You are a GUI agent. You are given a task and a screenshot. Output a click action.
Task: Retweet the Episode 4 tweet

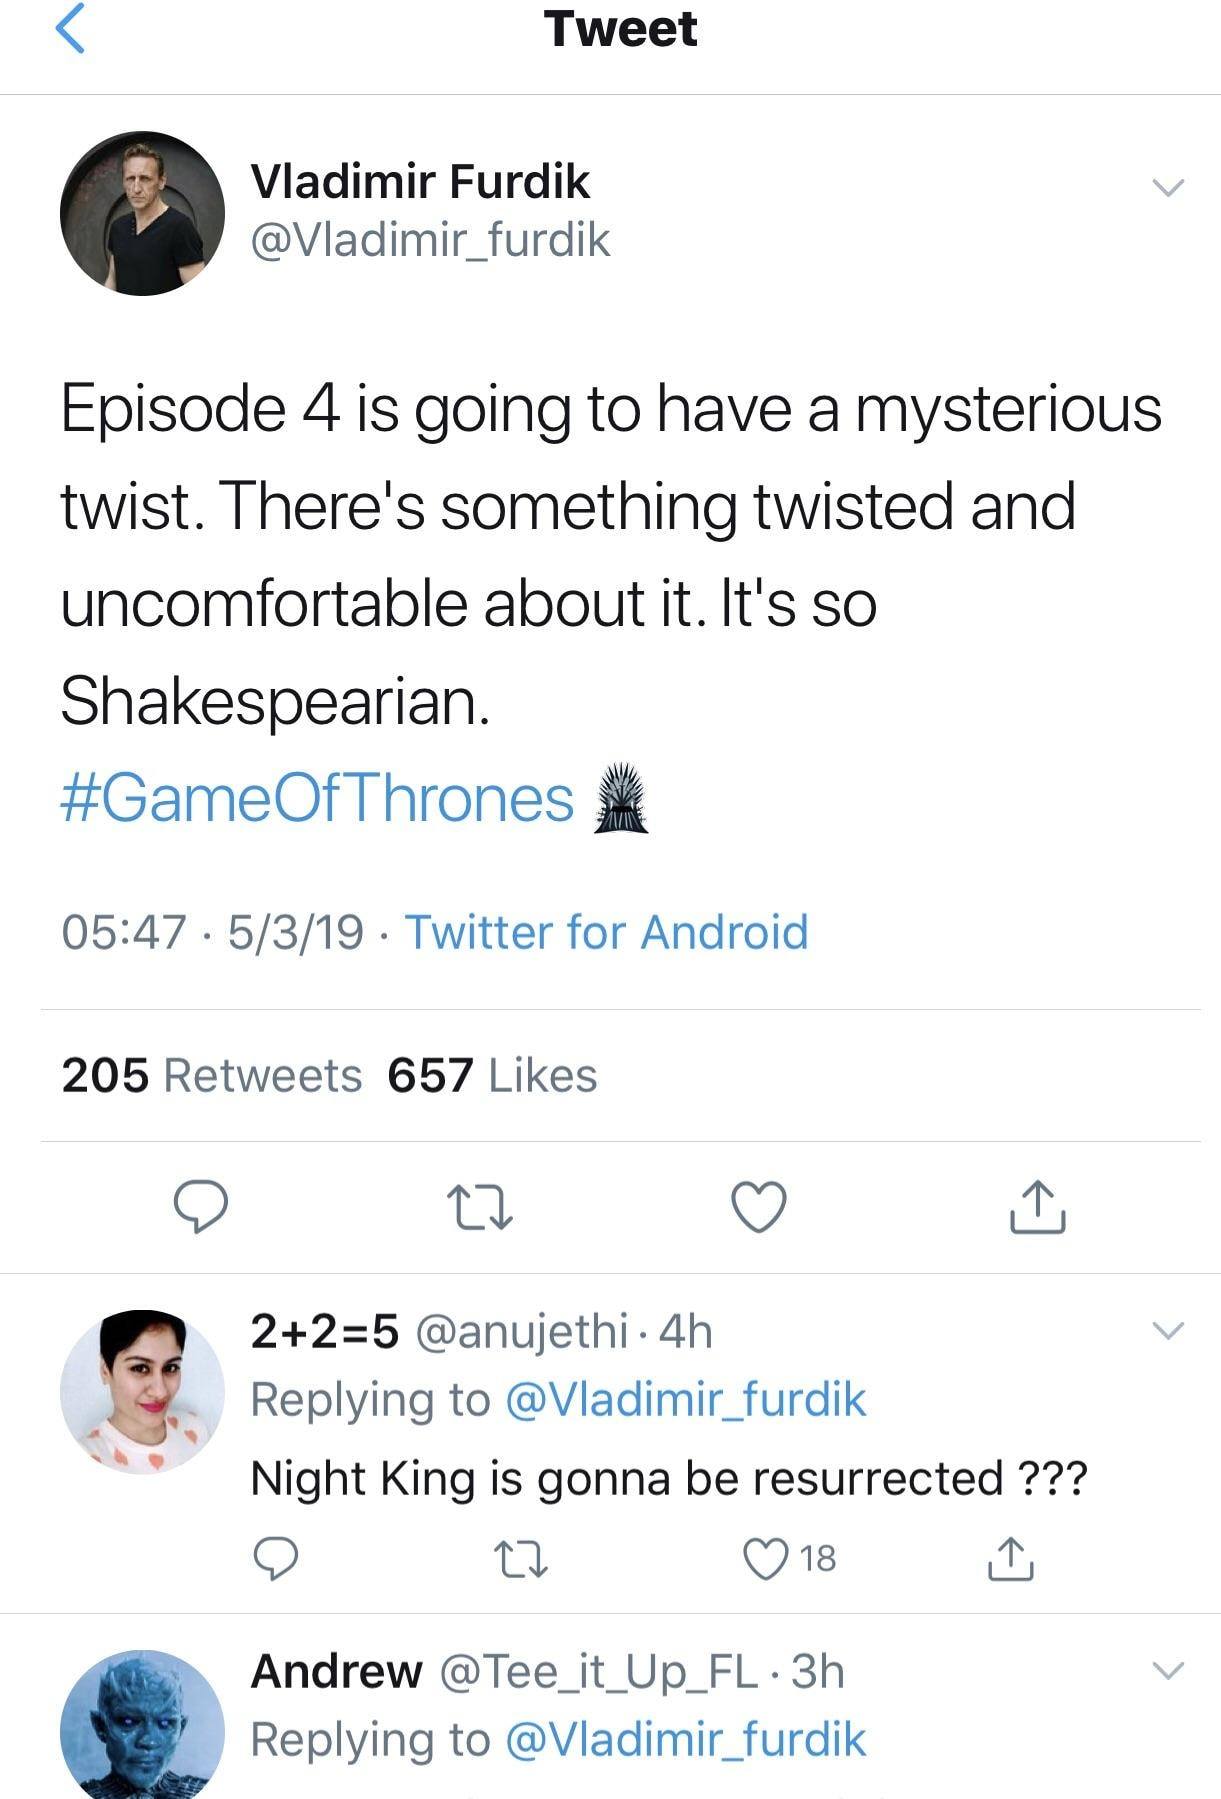480,1207
